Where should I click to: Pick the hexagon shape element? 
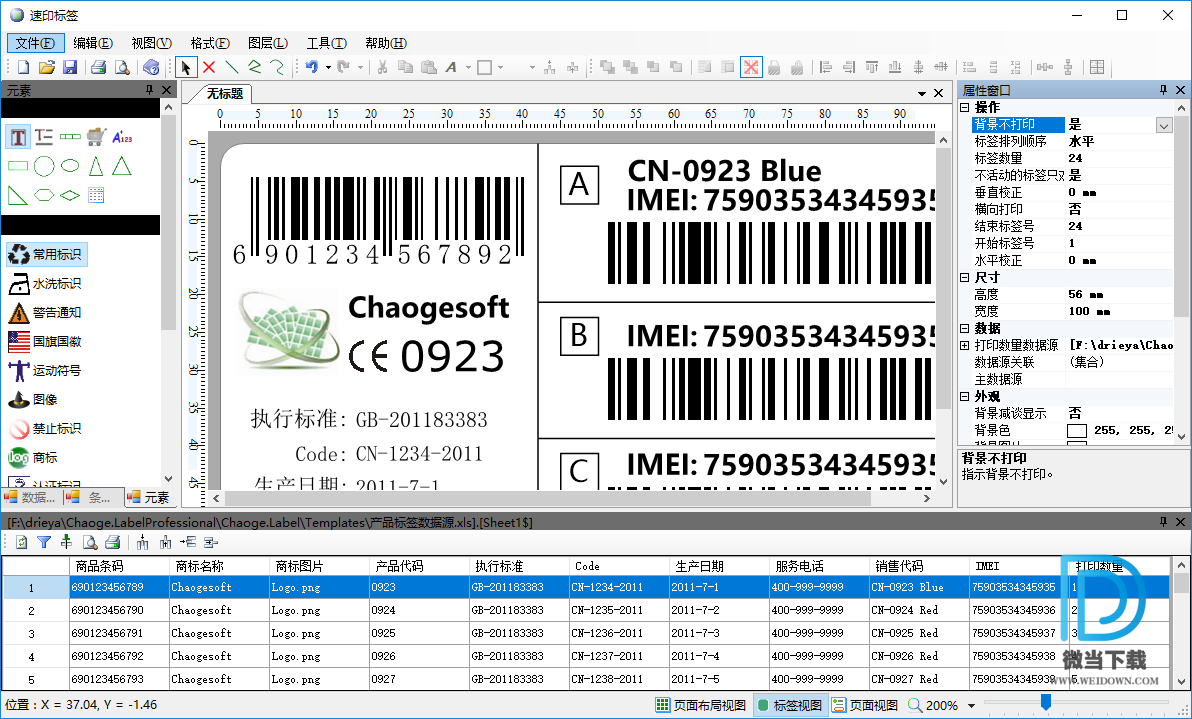(44, 195)
